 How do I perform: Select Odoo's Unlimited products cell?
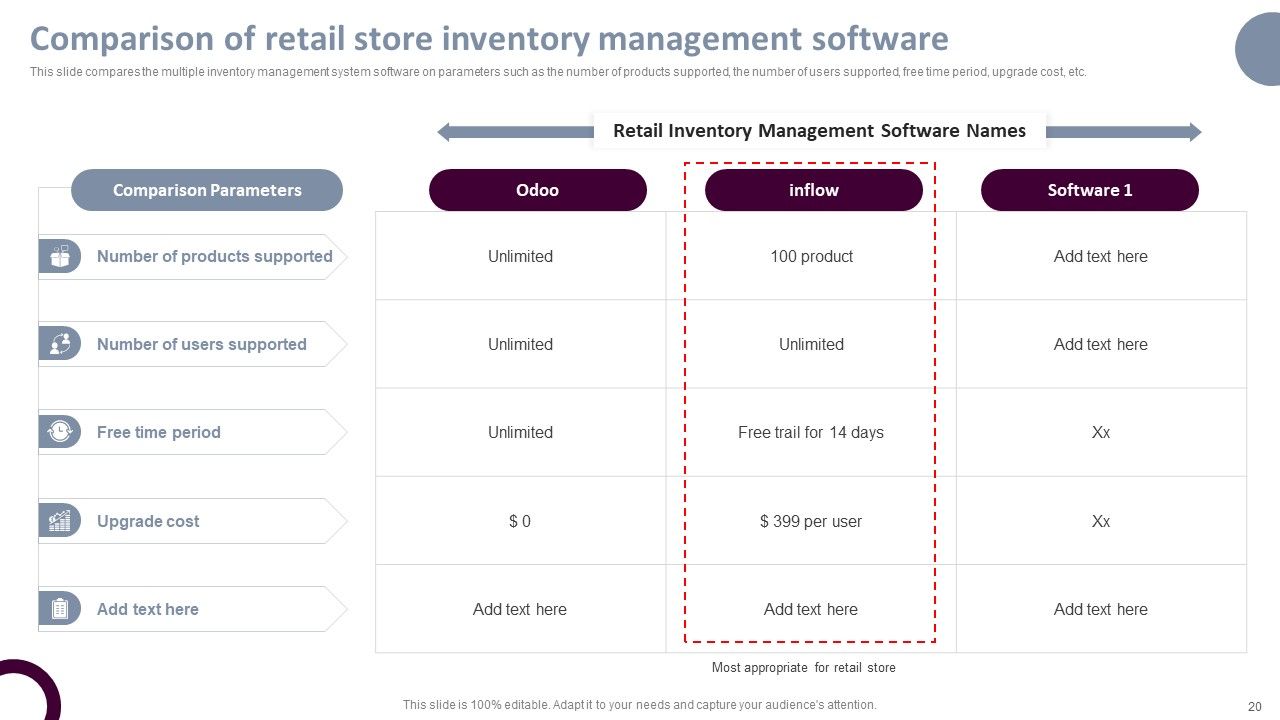[520, 256]
